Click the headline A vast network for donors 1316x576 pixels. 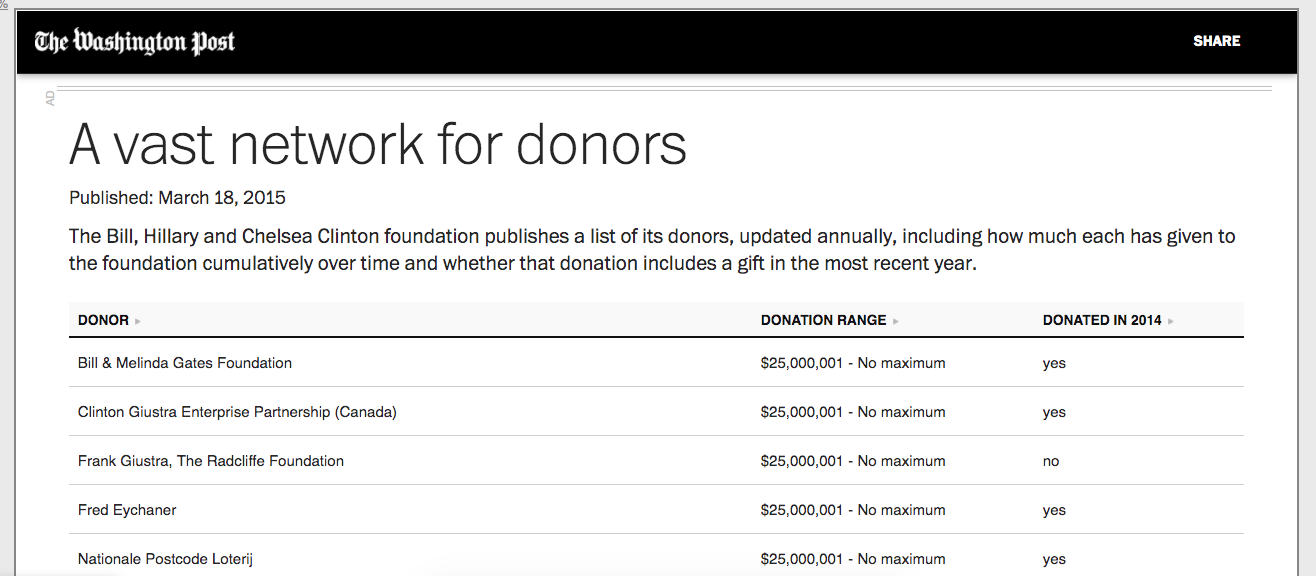point(378,144)
